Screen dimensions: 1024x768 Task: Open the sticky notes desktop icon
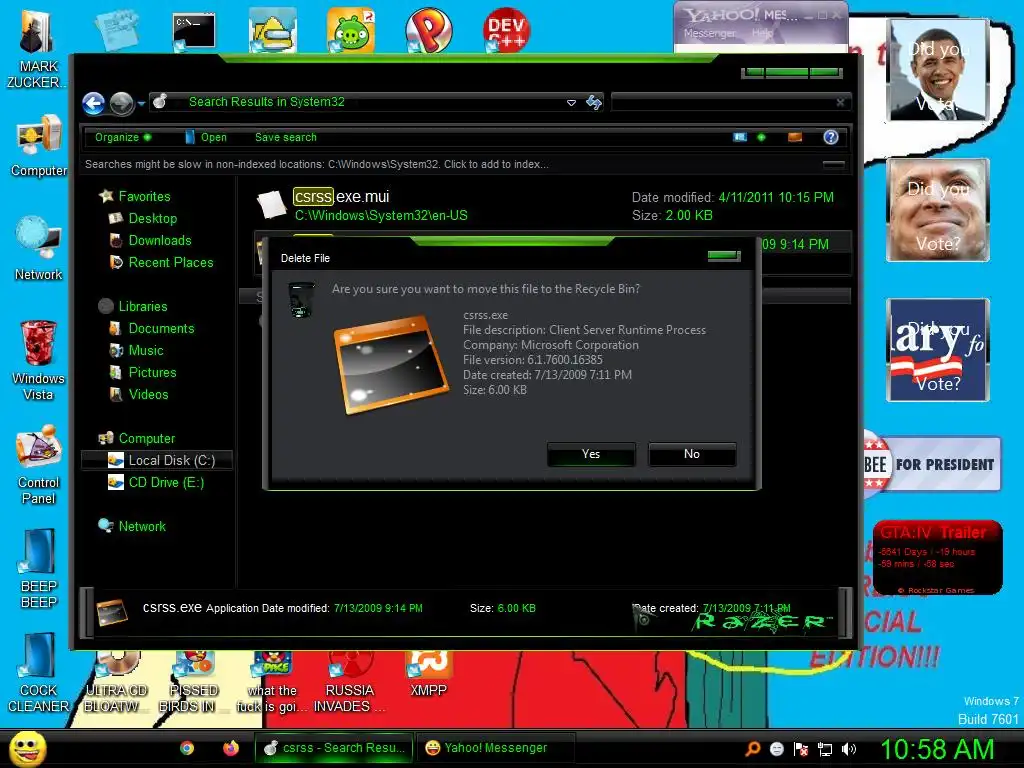[116, 29]
